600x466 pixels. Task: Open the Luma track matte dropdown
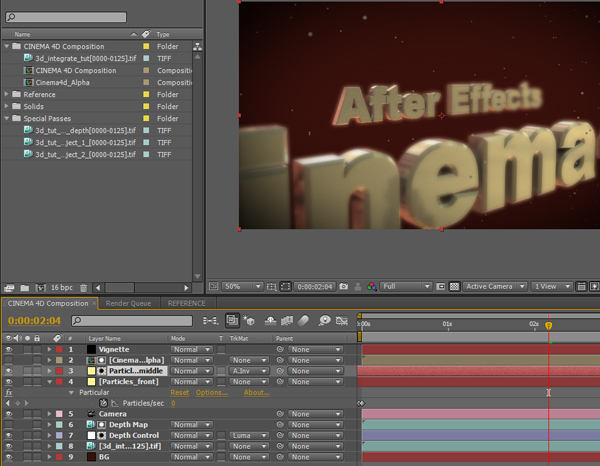(249, 435)
